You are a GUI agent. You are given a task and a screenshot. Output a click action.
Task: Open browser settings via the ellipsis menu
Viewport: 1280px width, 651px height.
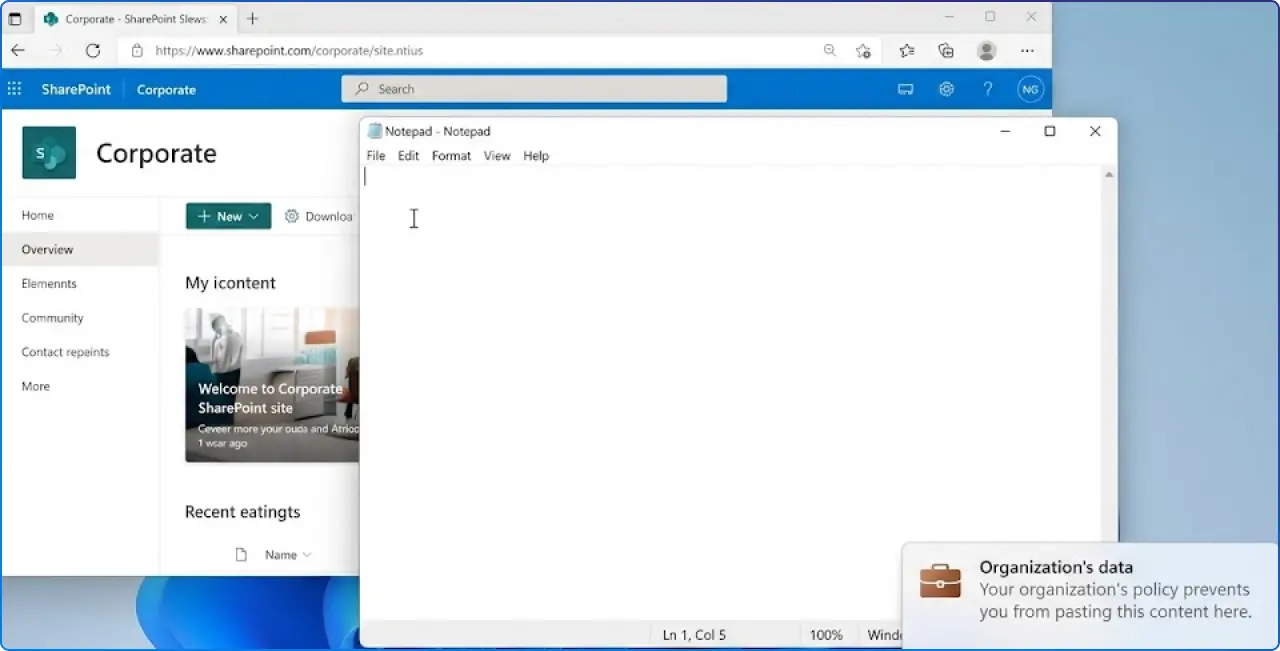click(1027, 50)
